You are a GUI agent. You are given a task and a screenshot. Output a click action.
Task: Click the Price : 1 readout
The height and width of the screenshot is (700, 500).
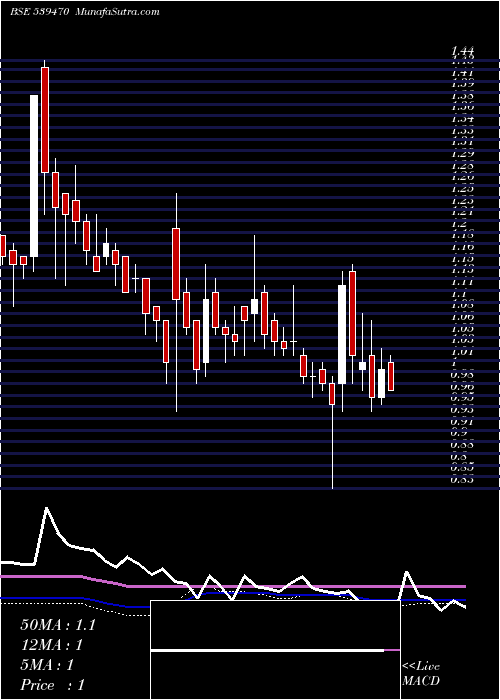[x=52, y=685]
